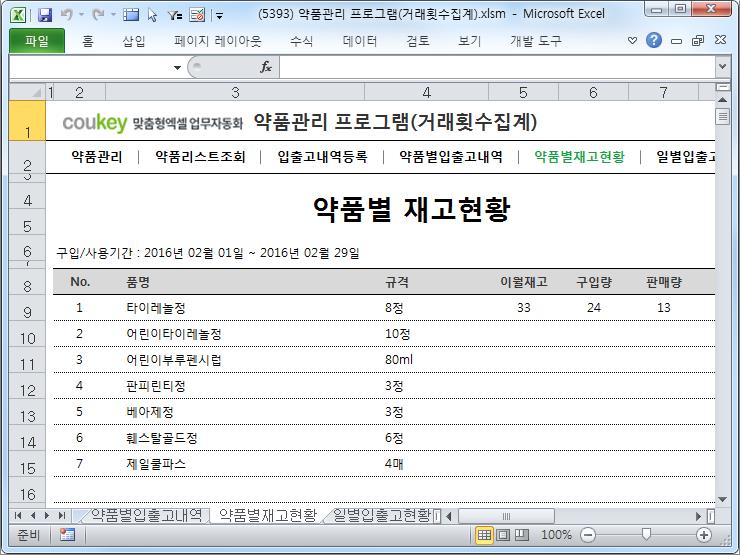Expand the undo history dropdown arrow
This screenshot has width=740, height=555.
click(81, 15)
